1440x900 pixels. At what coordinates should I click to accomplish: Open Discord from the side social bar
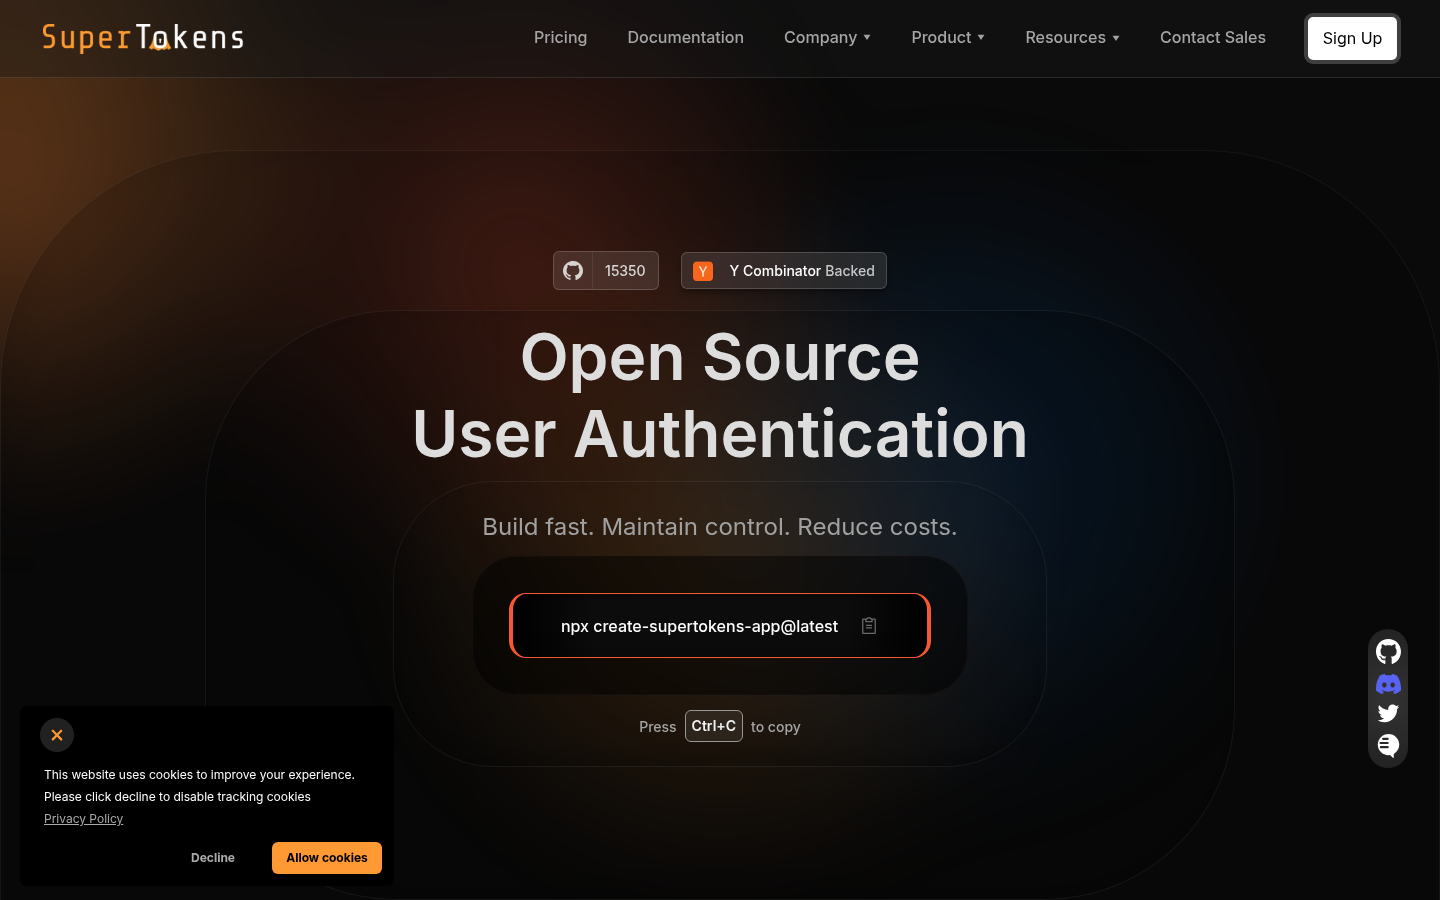pos(1388,684)
